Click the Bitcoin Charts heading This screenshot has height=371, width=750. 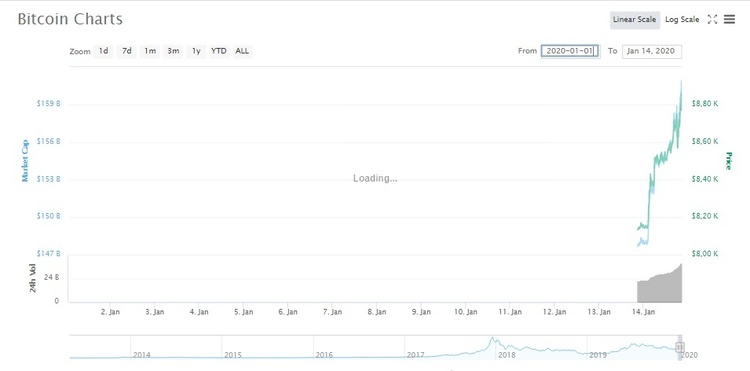pos(70,19)
